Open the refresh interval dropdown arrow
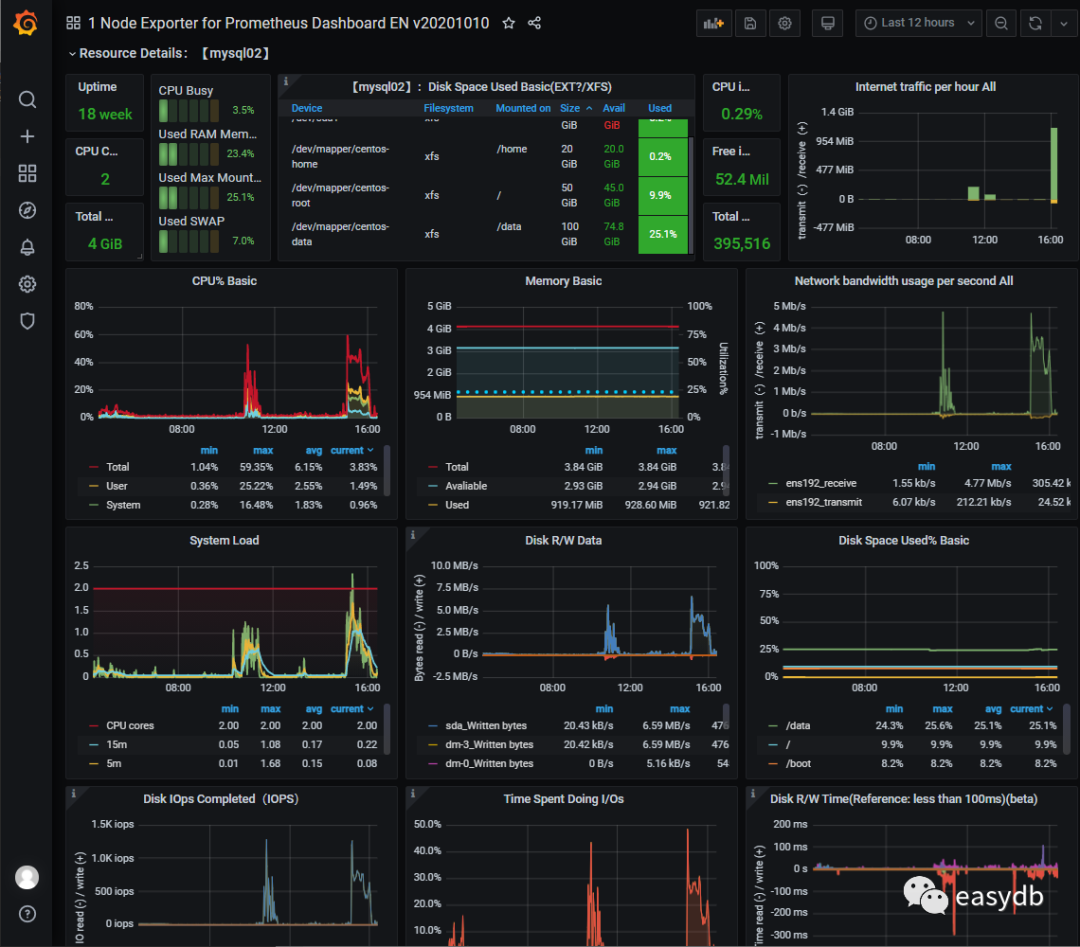 (1062, 23)
